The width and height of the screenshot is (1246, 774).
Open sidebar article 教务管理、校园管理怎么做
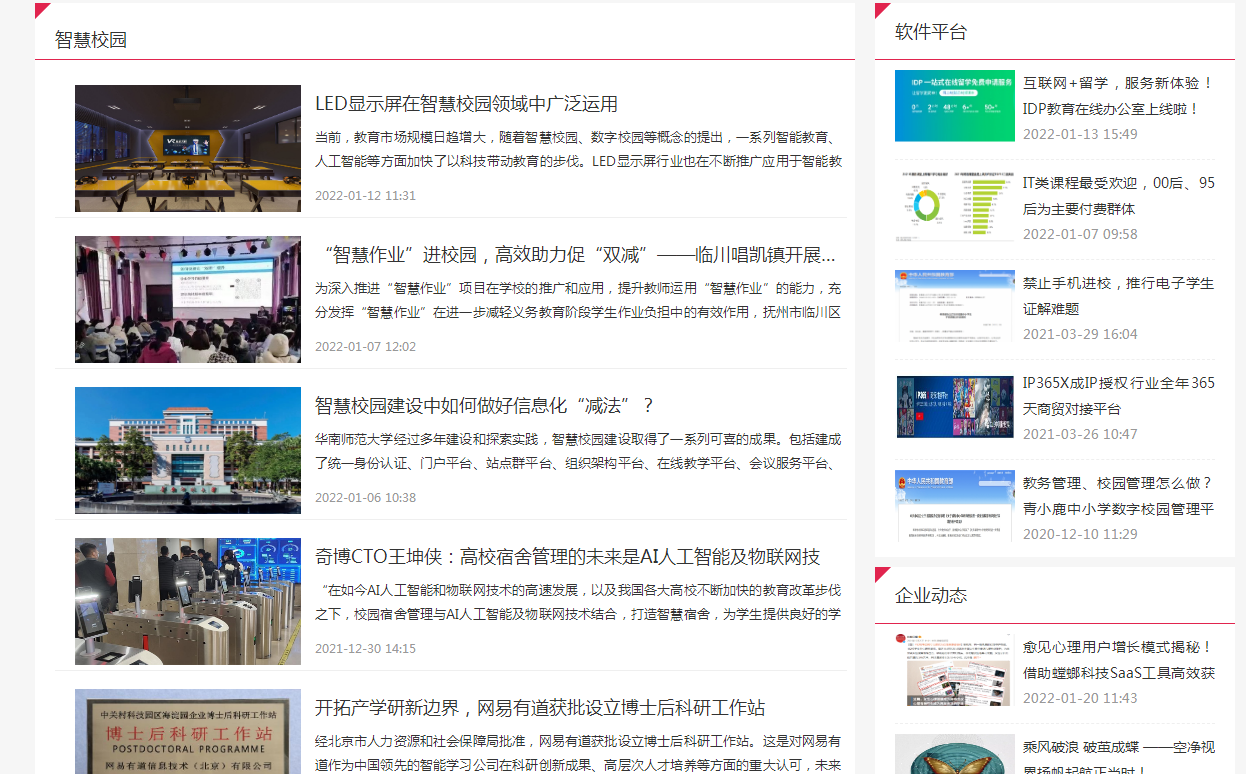(x=1118, y=496)
